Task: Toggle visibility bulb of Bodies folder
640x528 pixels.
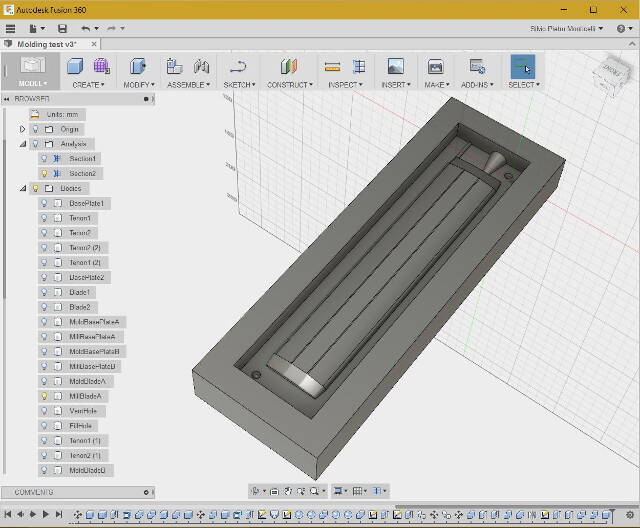Action: (36, 189)
